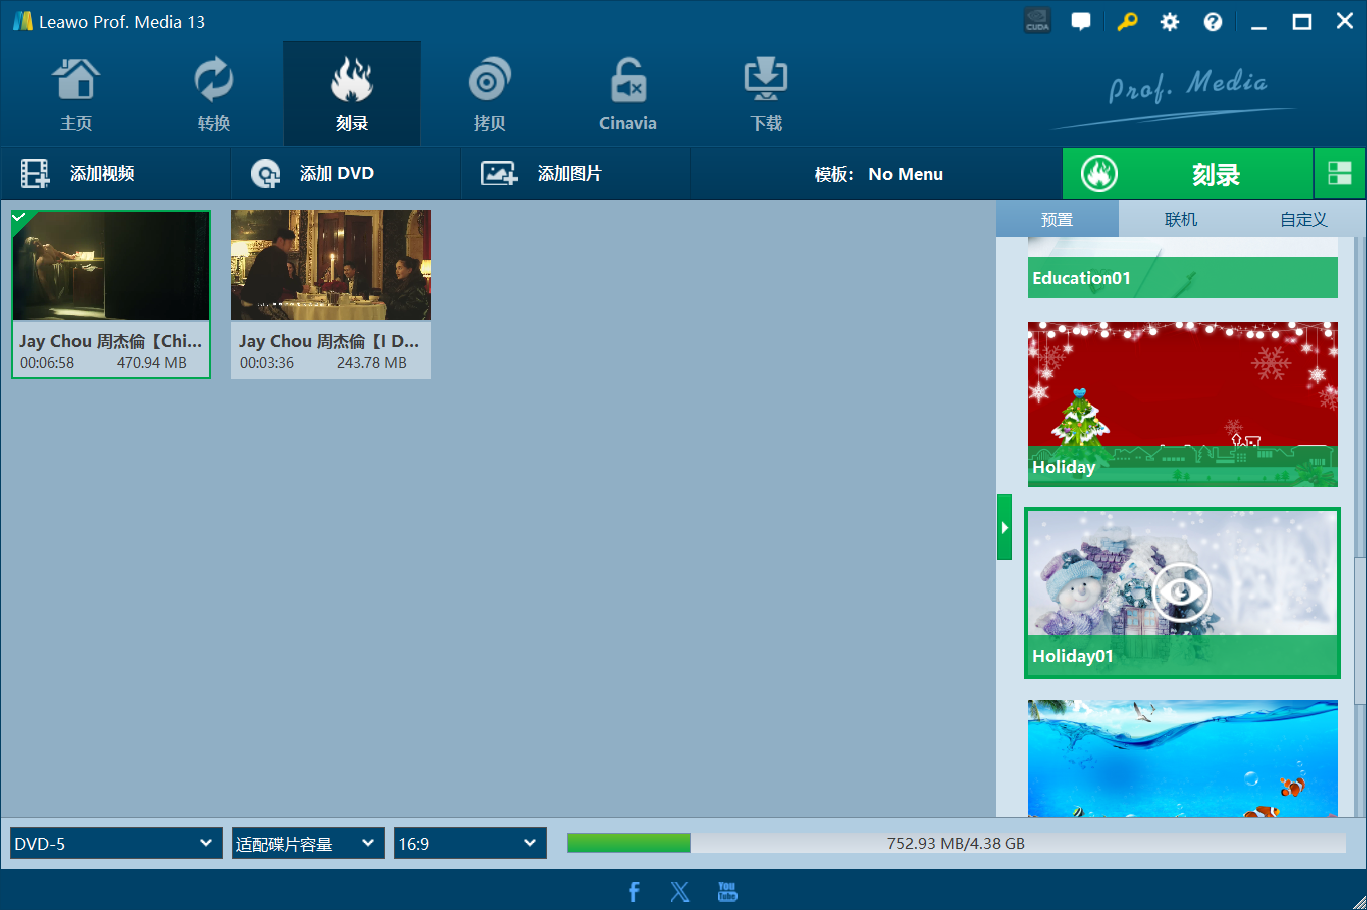The image size is (1367, 910).
Task: Click 添加 DVD to load a disc
Action: click(345, 174)
